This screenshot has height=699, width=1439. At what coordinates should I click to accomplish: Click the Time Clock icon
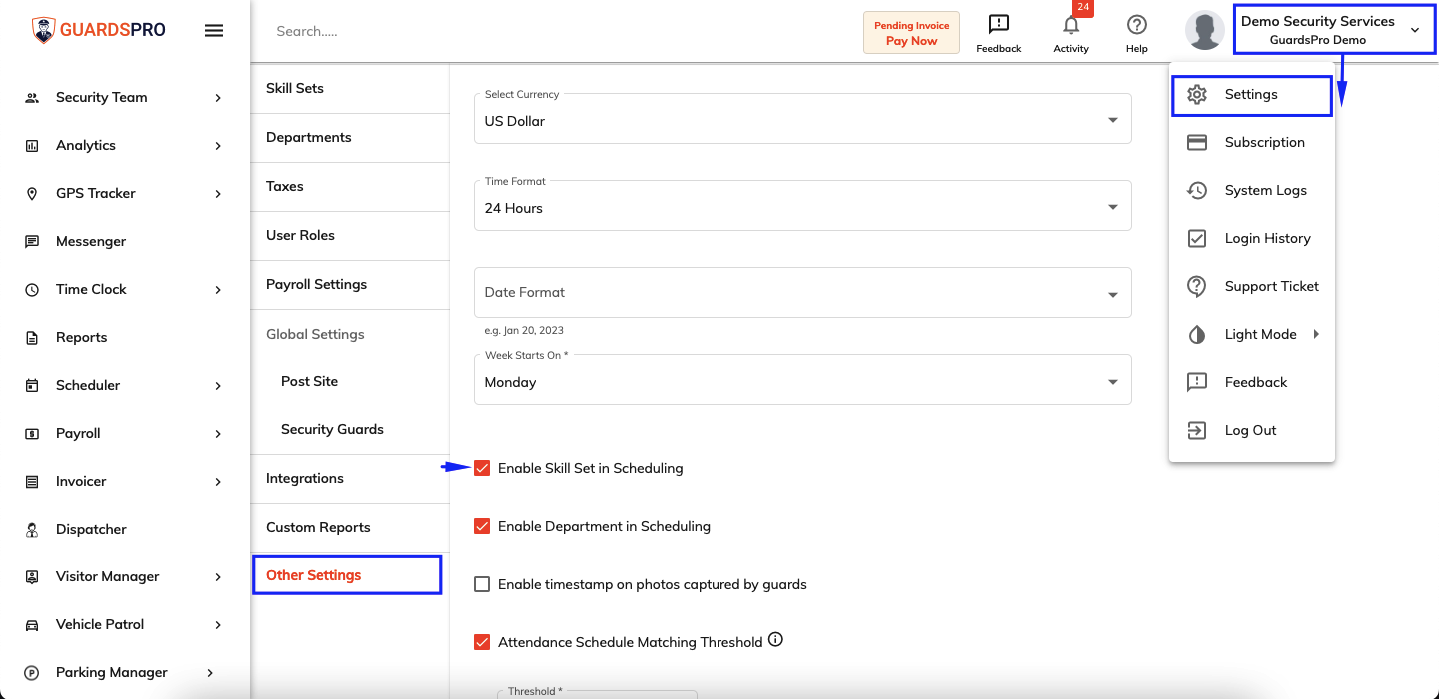click(x=32, y=289)
